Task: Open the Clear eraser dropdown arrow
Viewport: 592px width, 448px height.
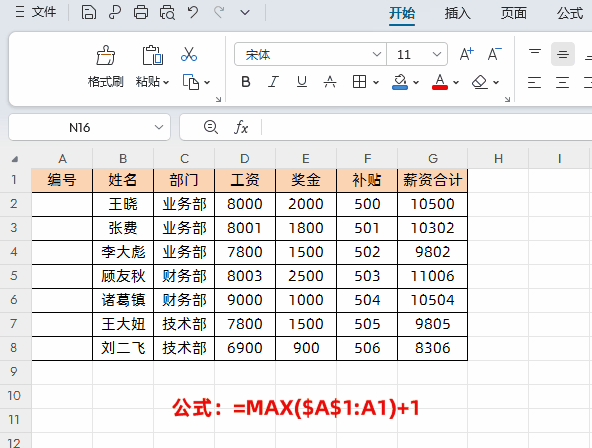Action: point(496,82)
